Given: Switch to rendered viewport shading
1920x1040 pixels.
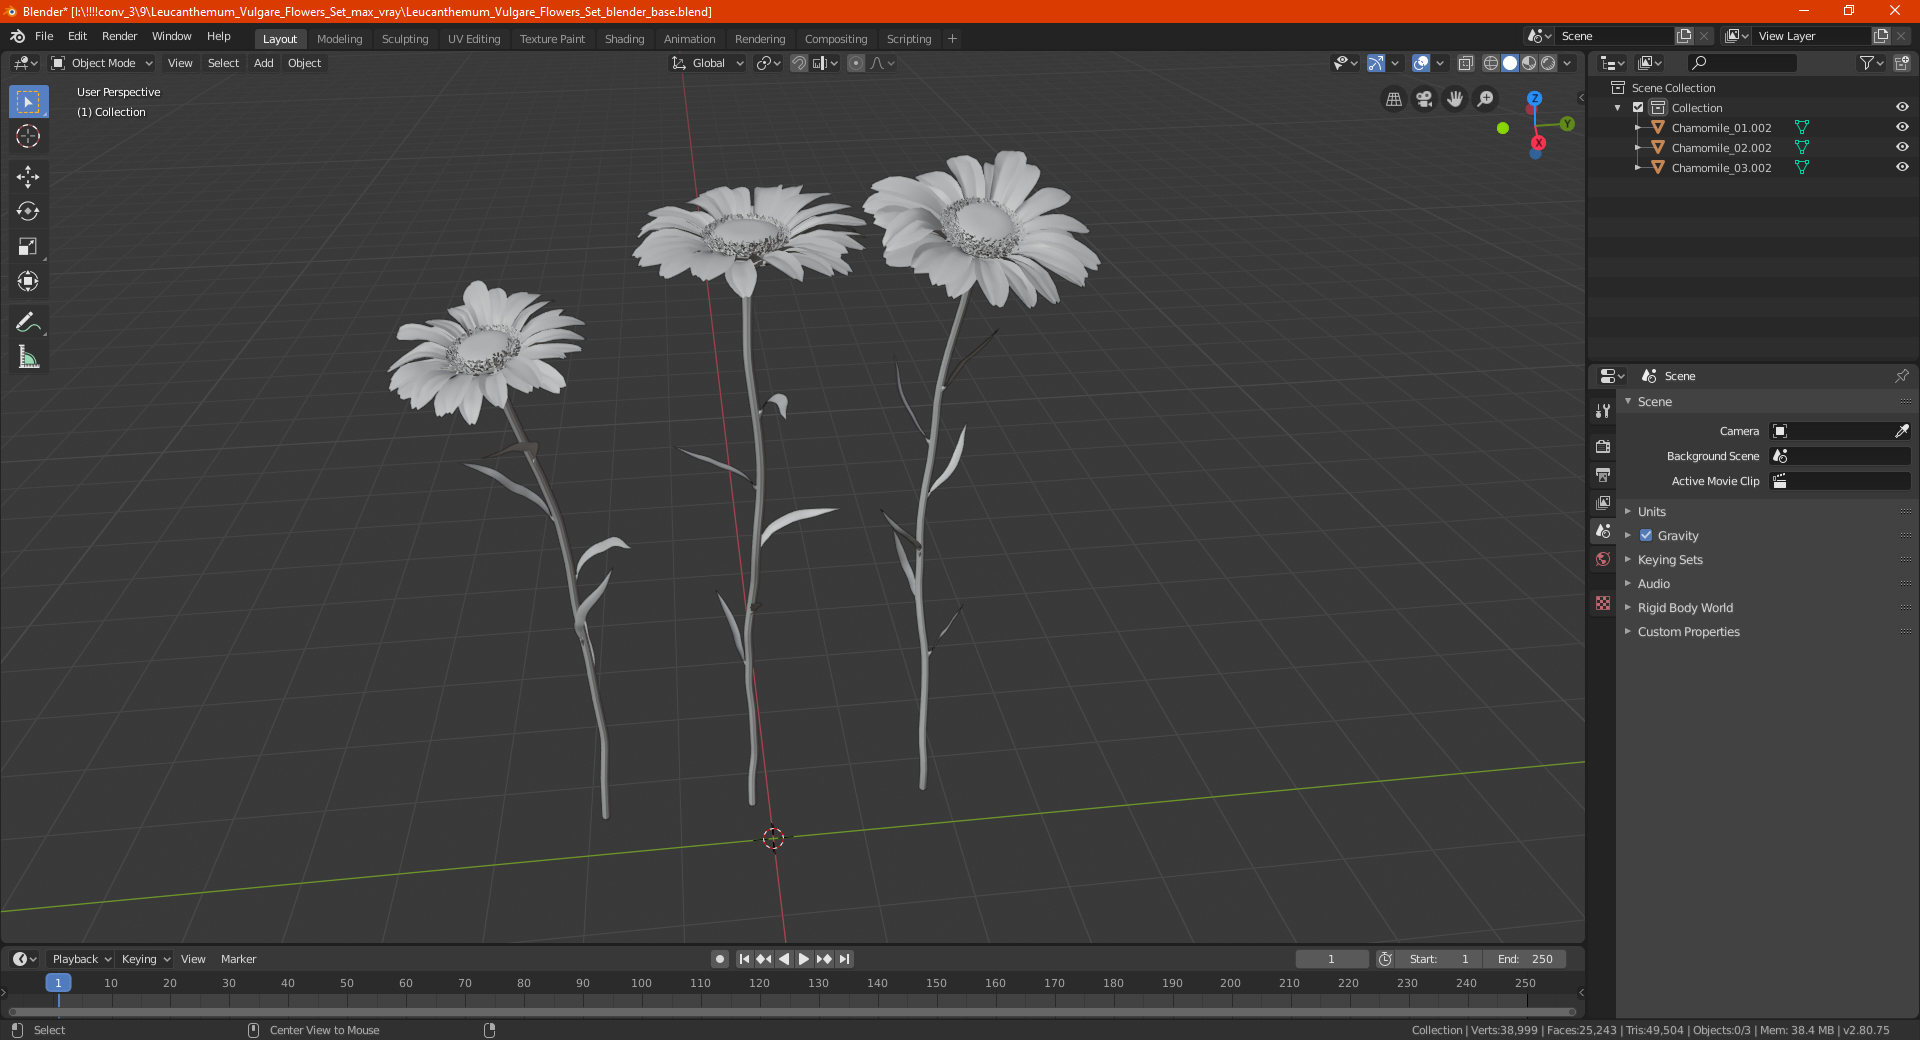Looking at the screenshot, I should [1548, 63].
